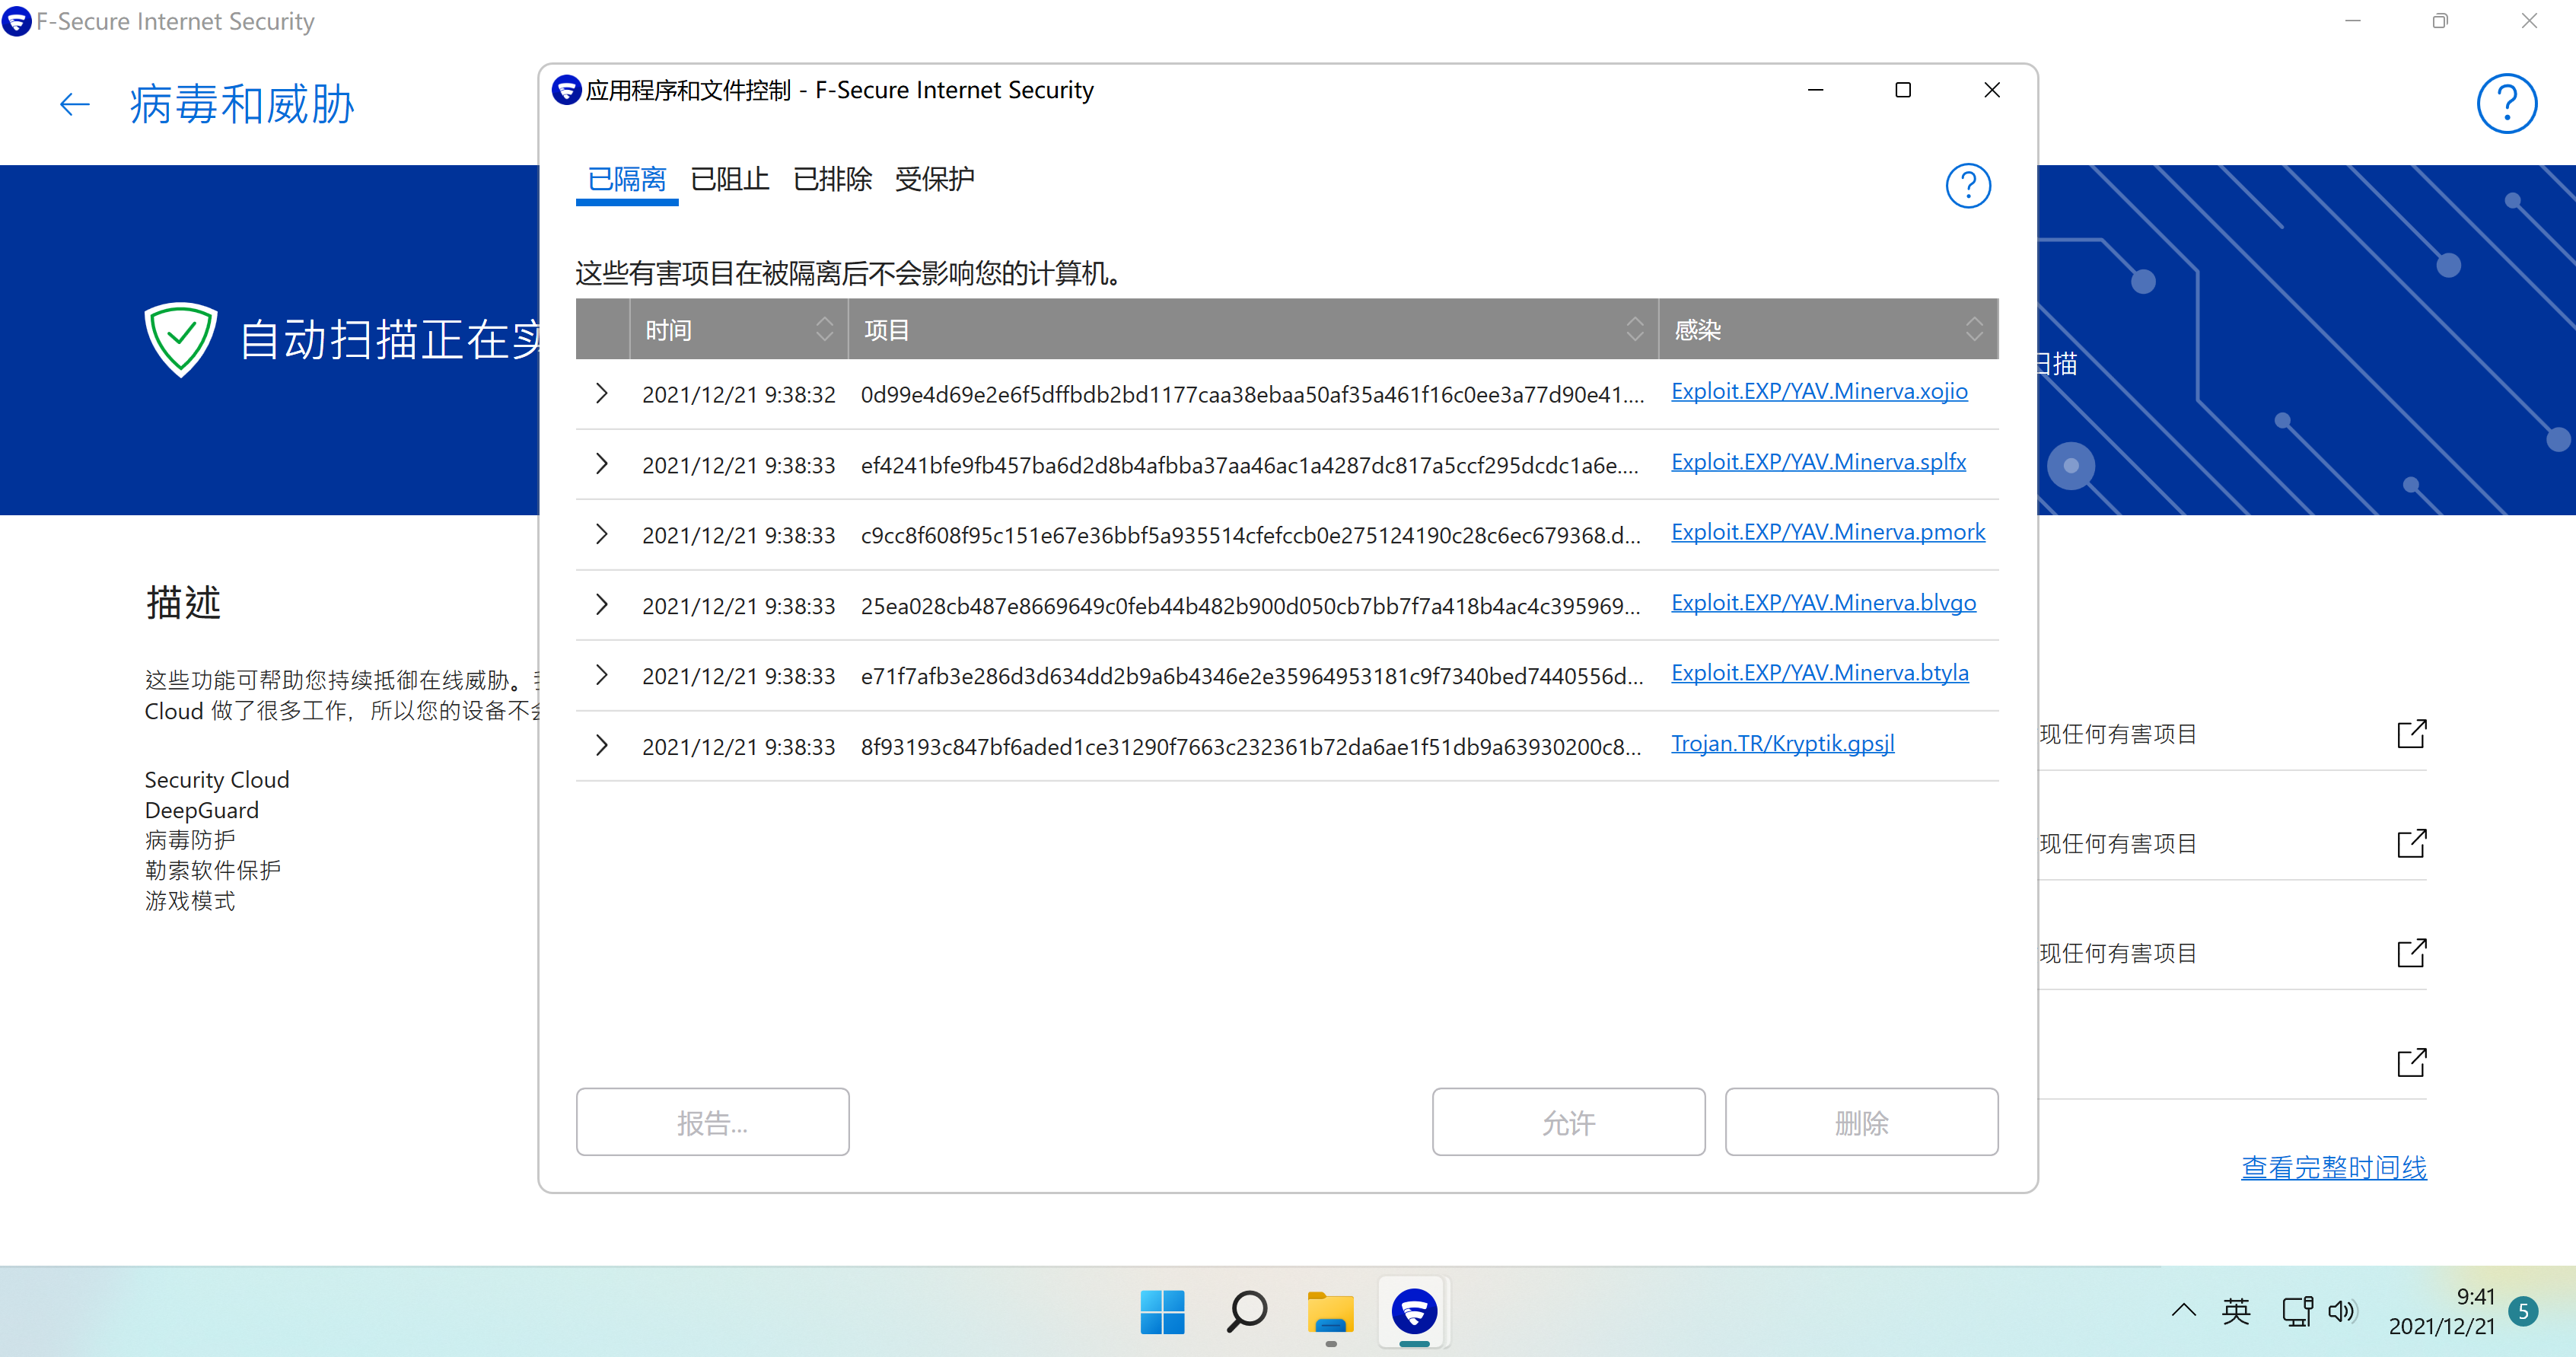Maximize the 应用程序和文件控制 dialog
Viewport: 2576px width, 1357px height.
pyautogui.click(x=1903, y=90)
